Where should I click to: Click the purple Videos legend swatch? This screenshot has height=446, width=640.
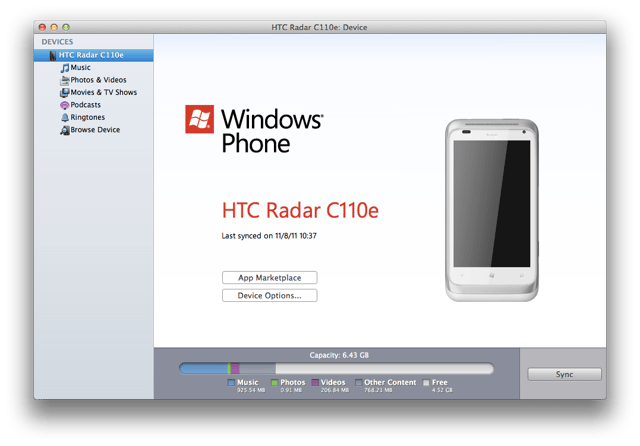pos(315,383)
